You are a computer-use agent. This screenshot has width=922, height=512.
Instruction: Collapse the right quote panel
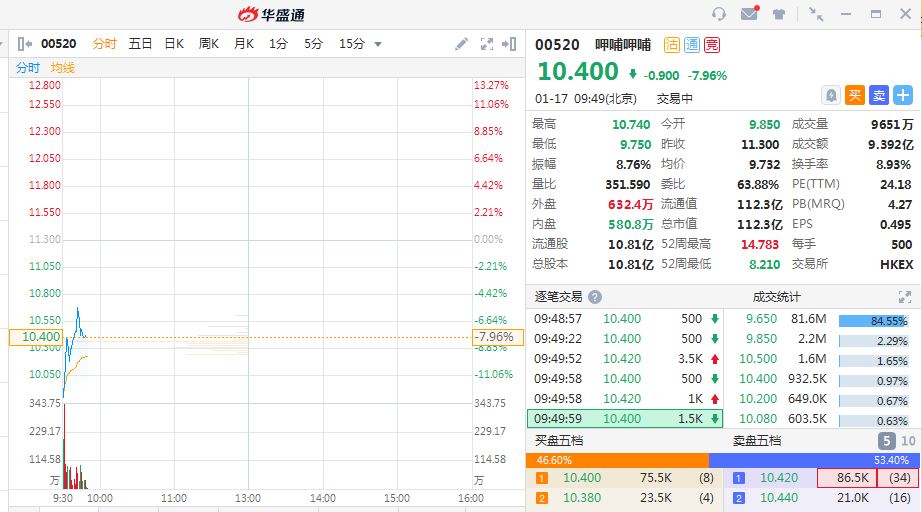pos(511,44)
